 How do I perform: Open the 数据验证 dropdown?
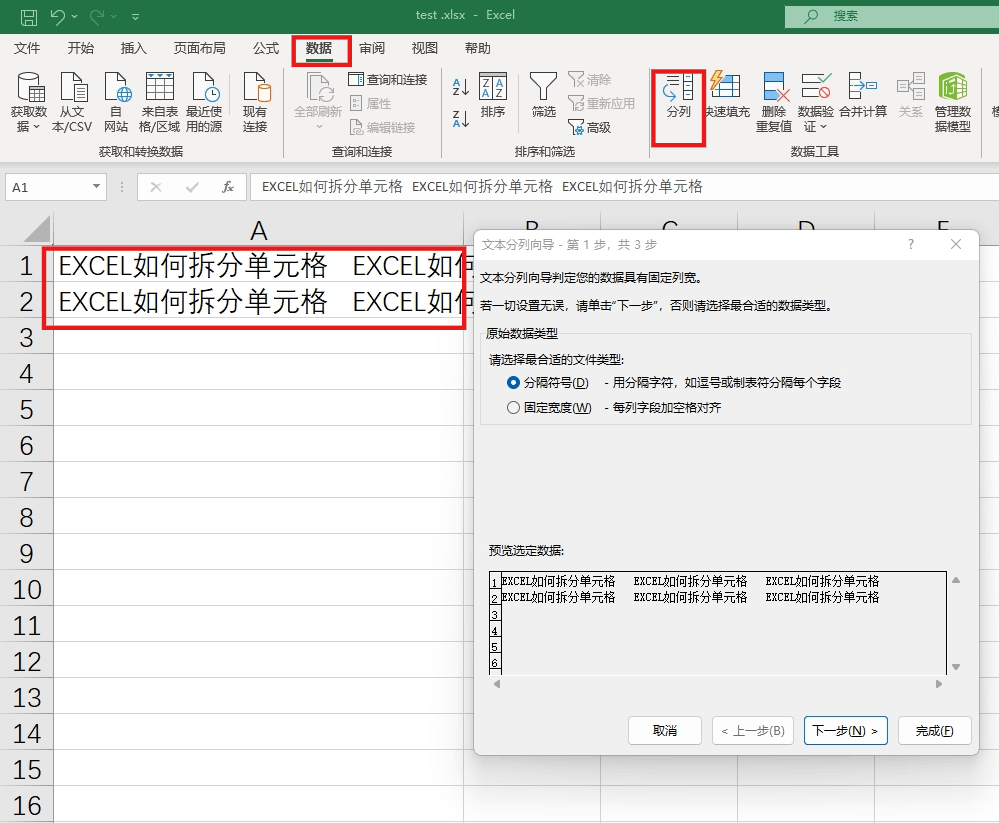[816, 102]
